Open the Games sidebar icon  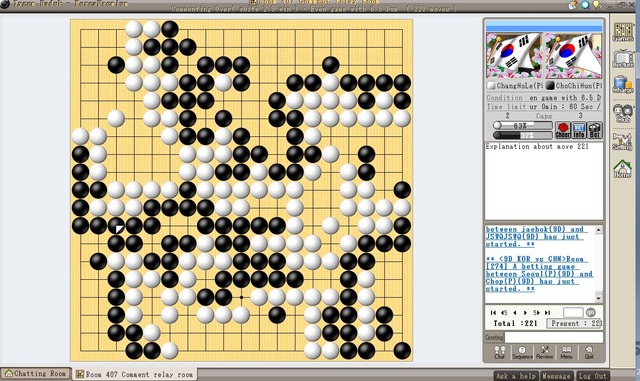click(623, 32)
